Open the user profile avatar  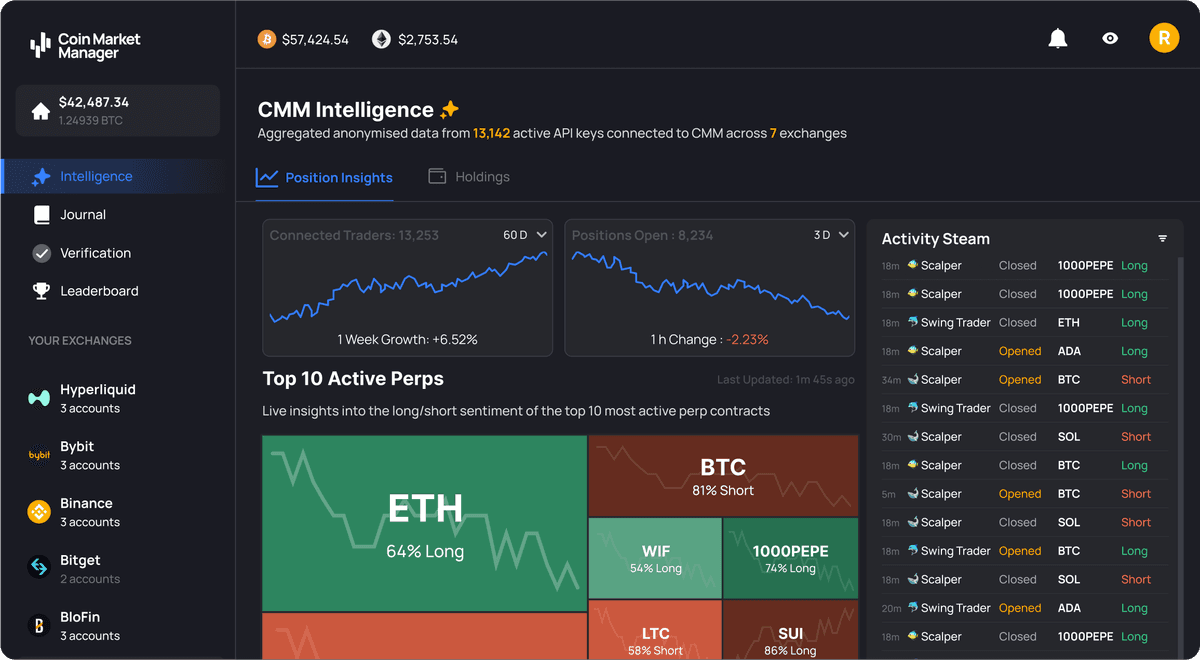click(1164, 39)
